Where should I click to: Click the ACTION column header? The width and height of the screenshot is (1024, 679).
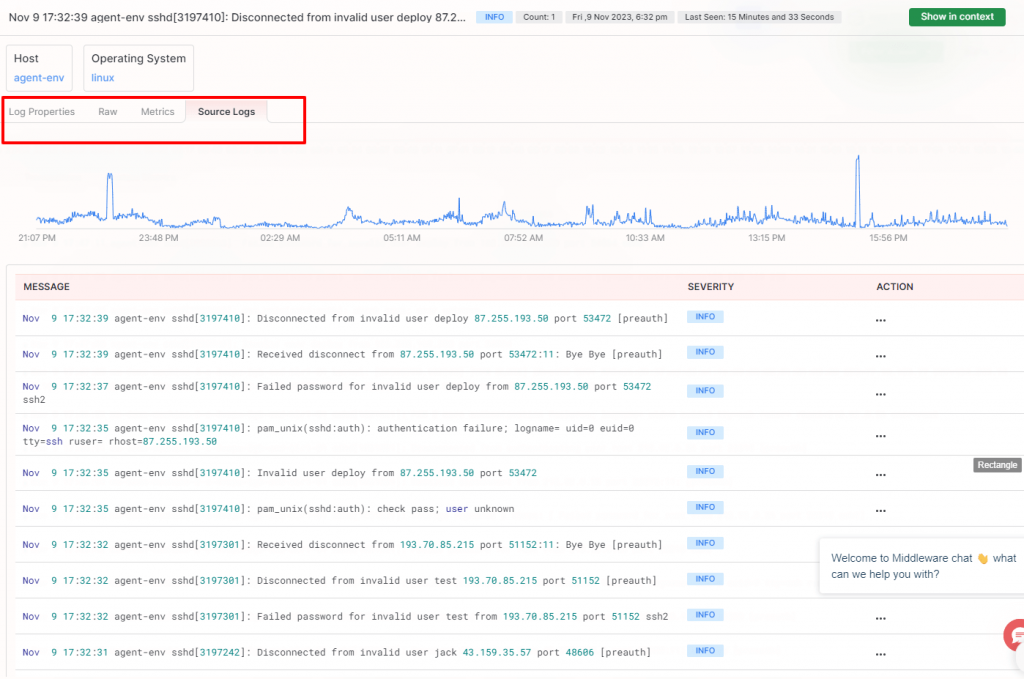[895, 287]
